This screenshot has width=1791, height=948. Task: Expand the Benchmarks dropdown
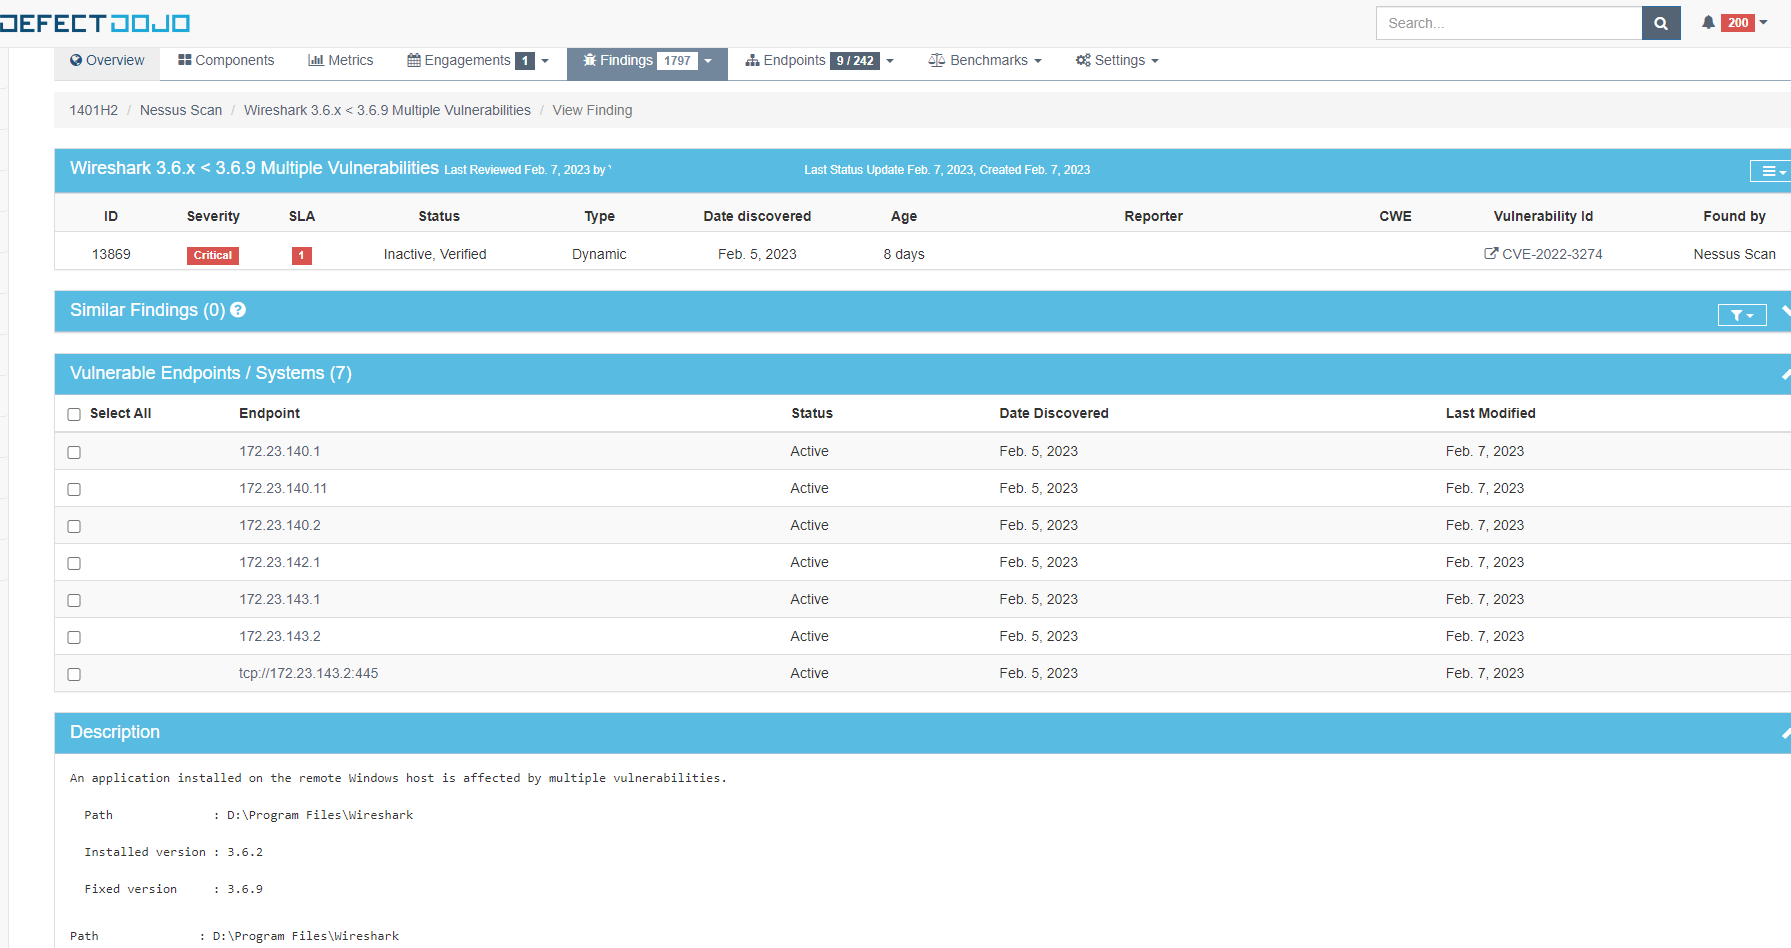(1039, 60)
